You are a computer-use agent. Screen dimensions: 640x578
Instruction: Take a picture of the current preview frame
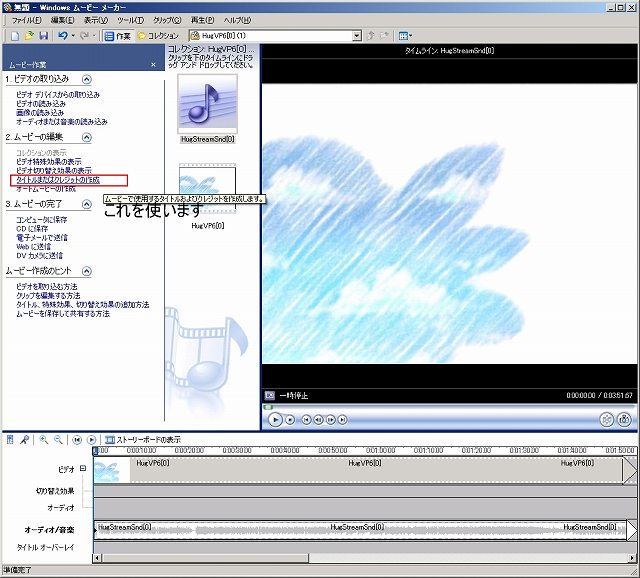point(624,420)
